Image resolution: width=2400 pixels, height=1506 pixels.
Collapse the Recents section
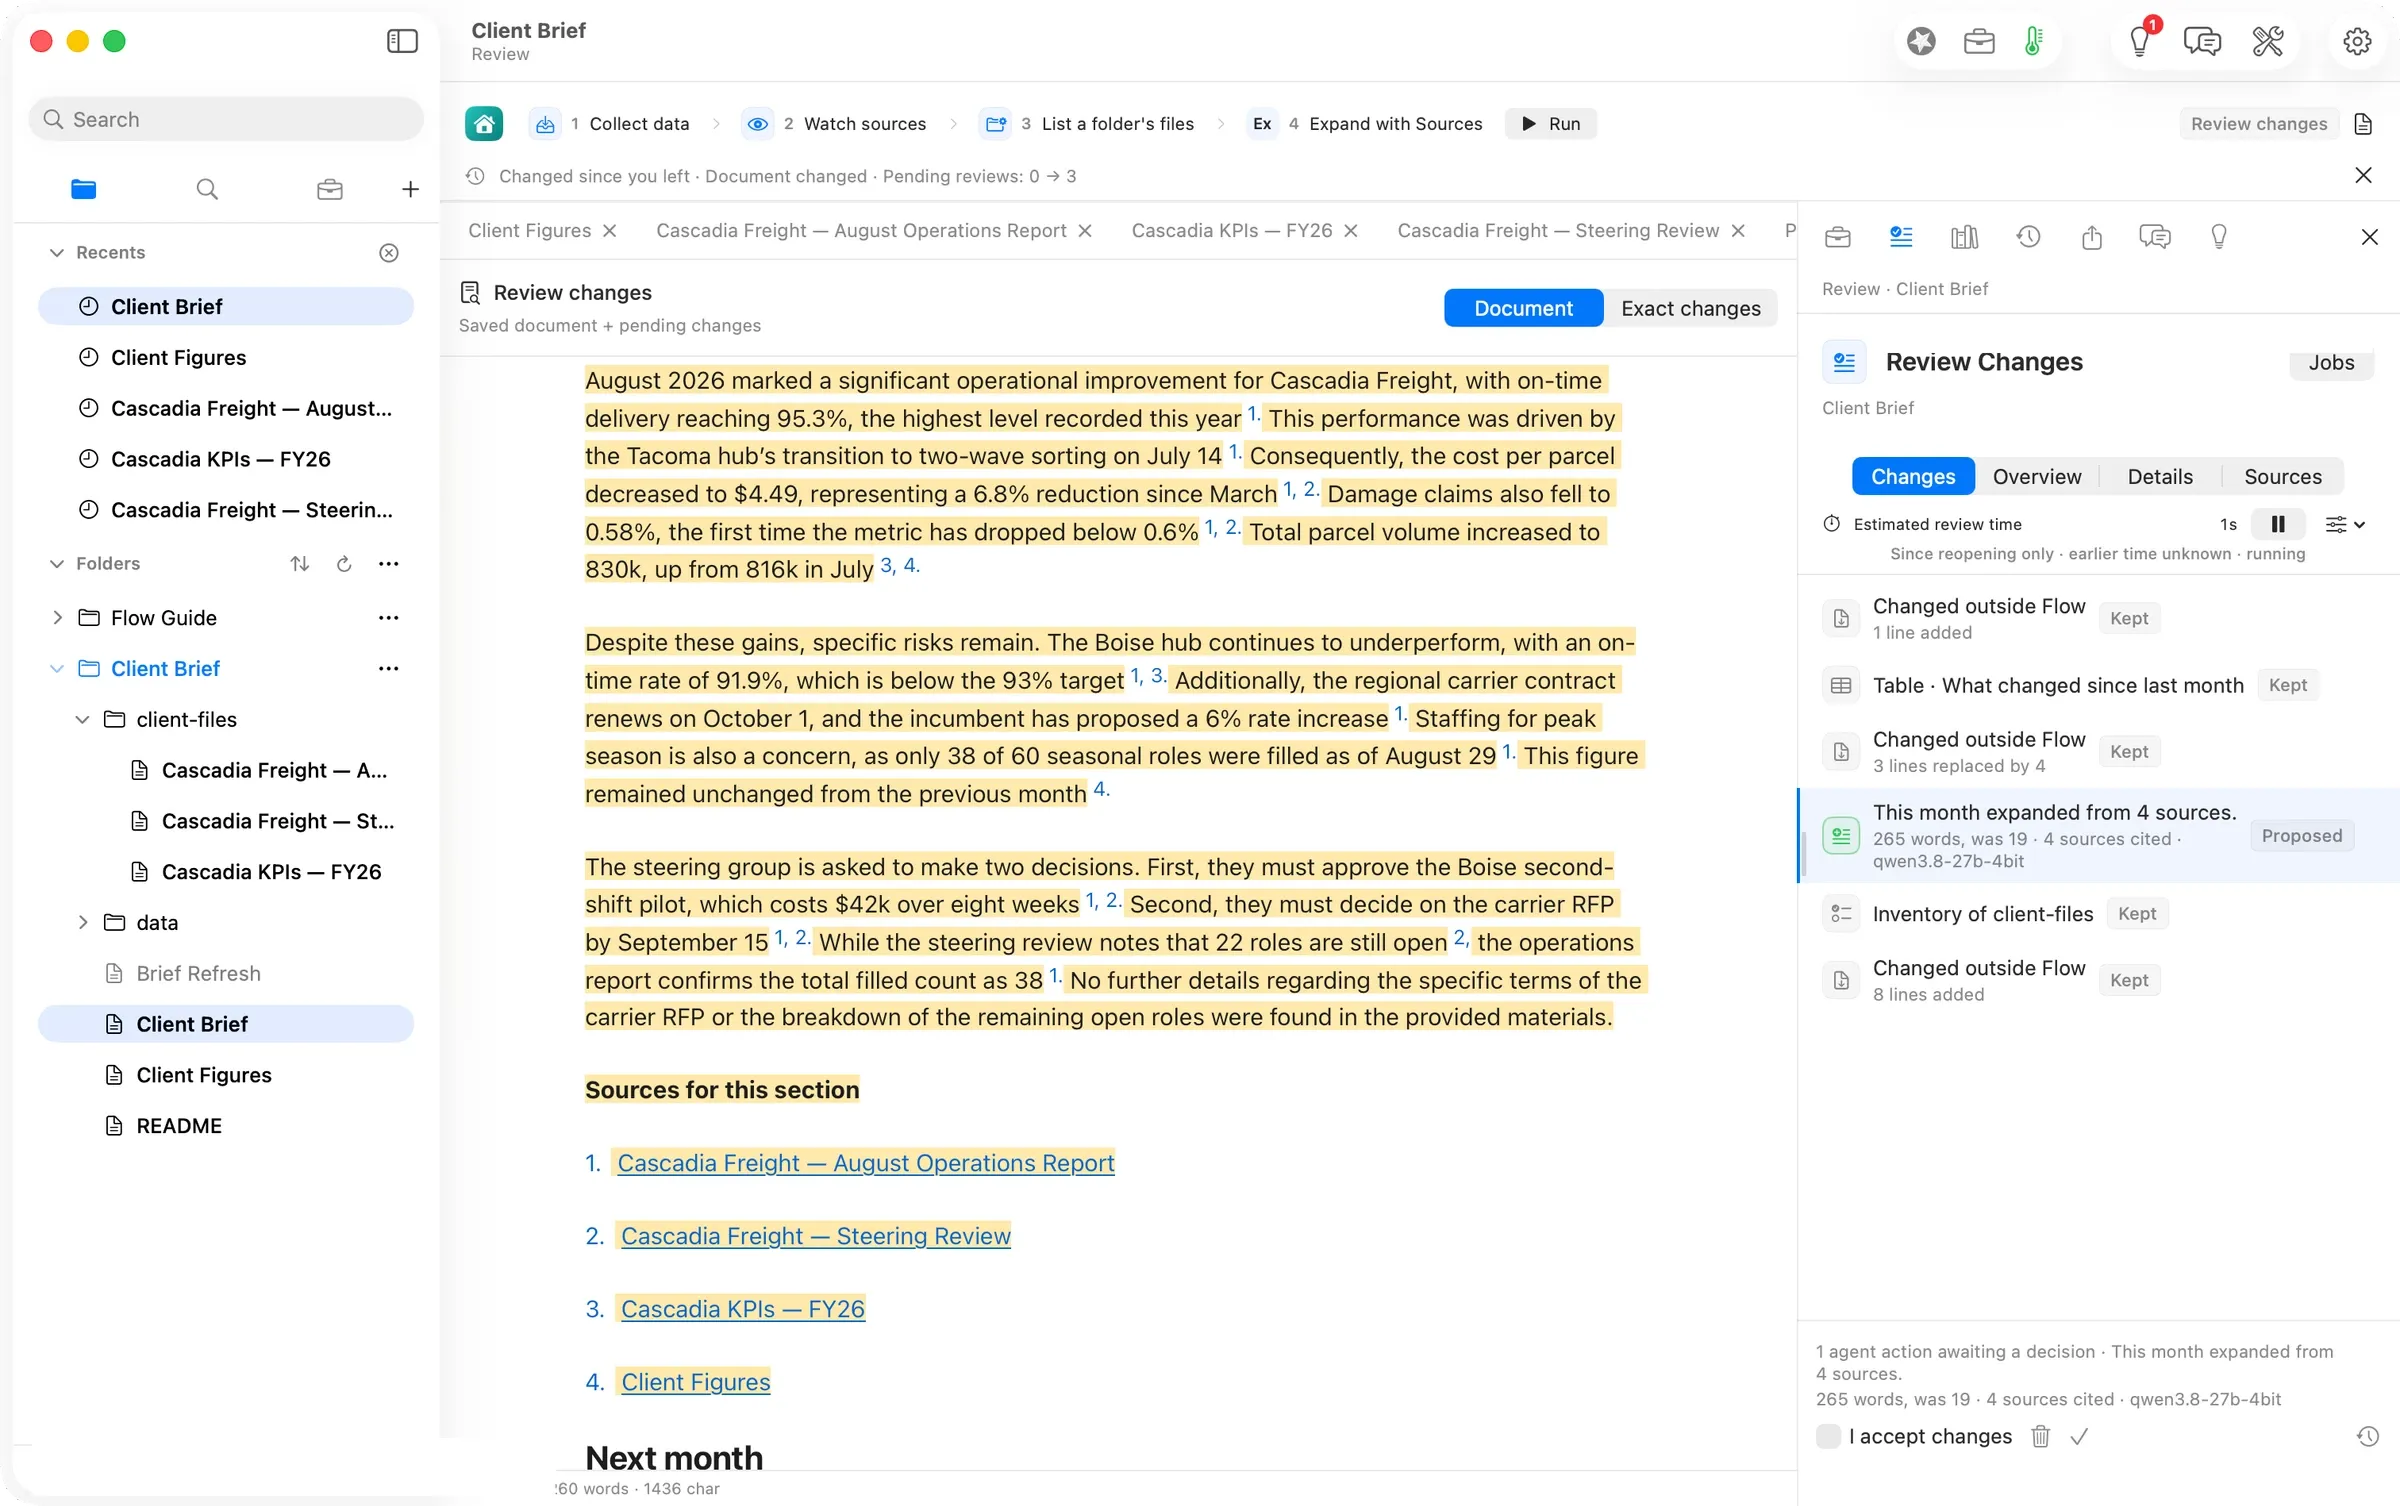tap(57, 253)
